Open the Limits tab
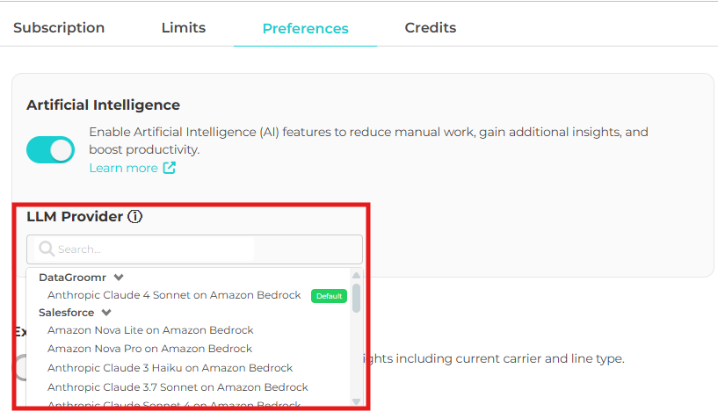Viewport: 718px width, 412px height. coord(183,28)
